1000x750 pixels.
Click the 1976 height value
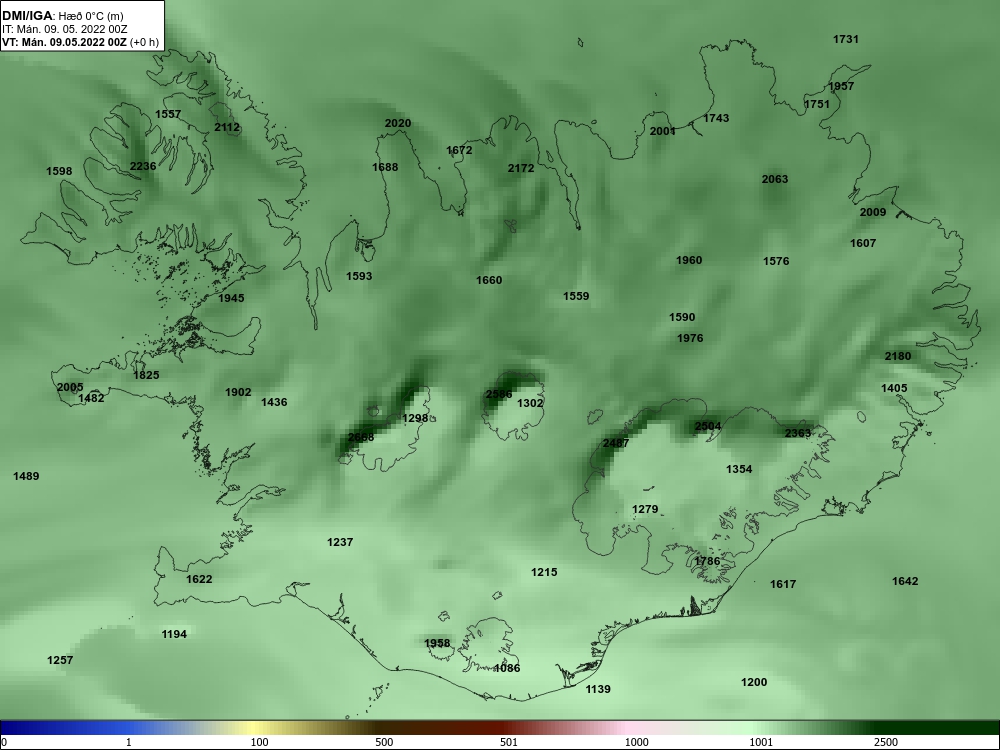click(690, 338)
